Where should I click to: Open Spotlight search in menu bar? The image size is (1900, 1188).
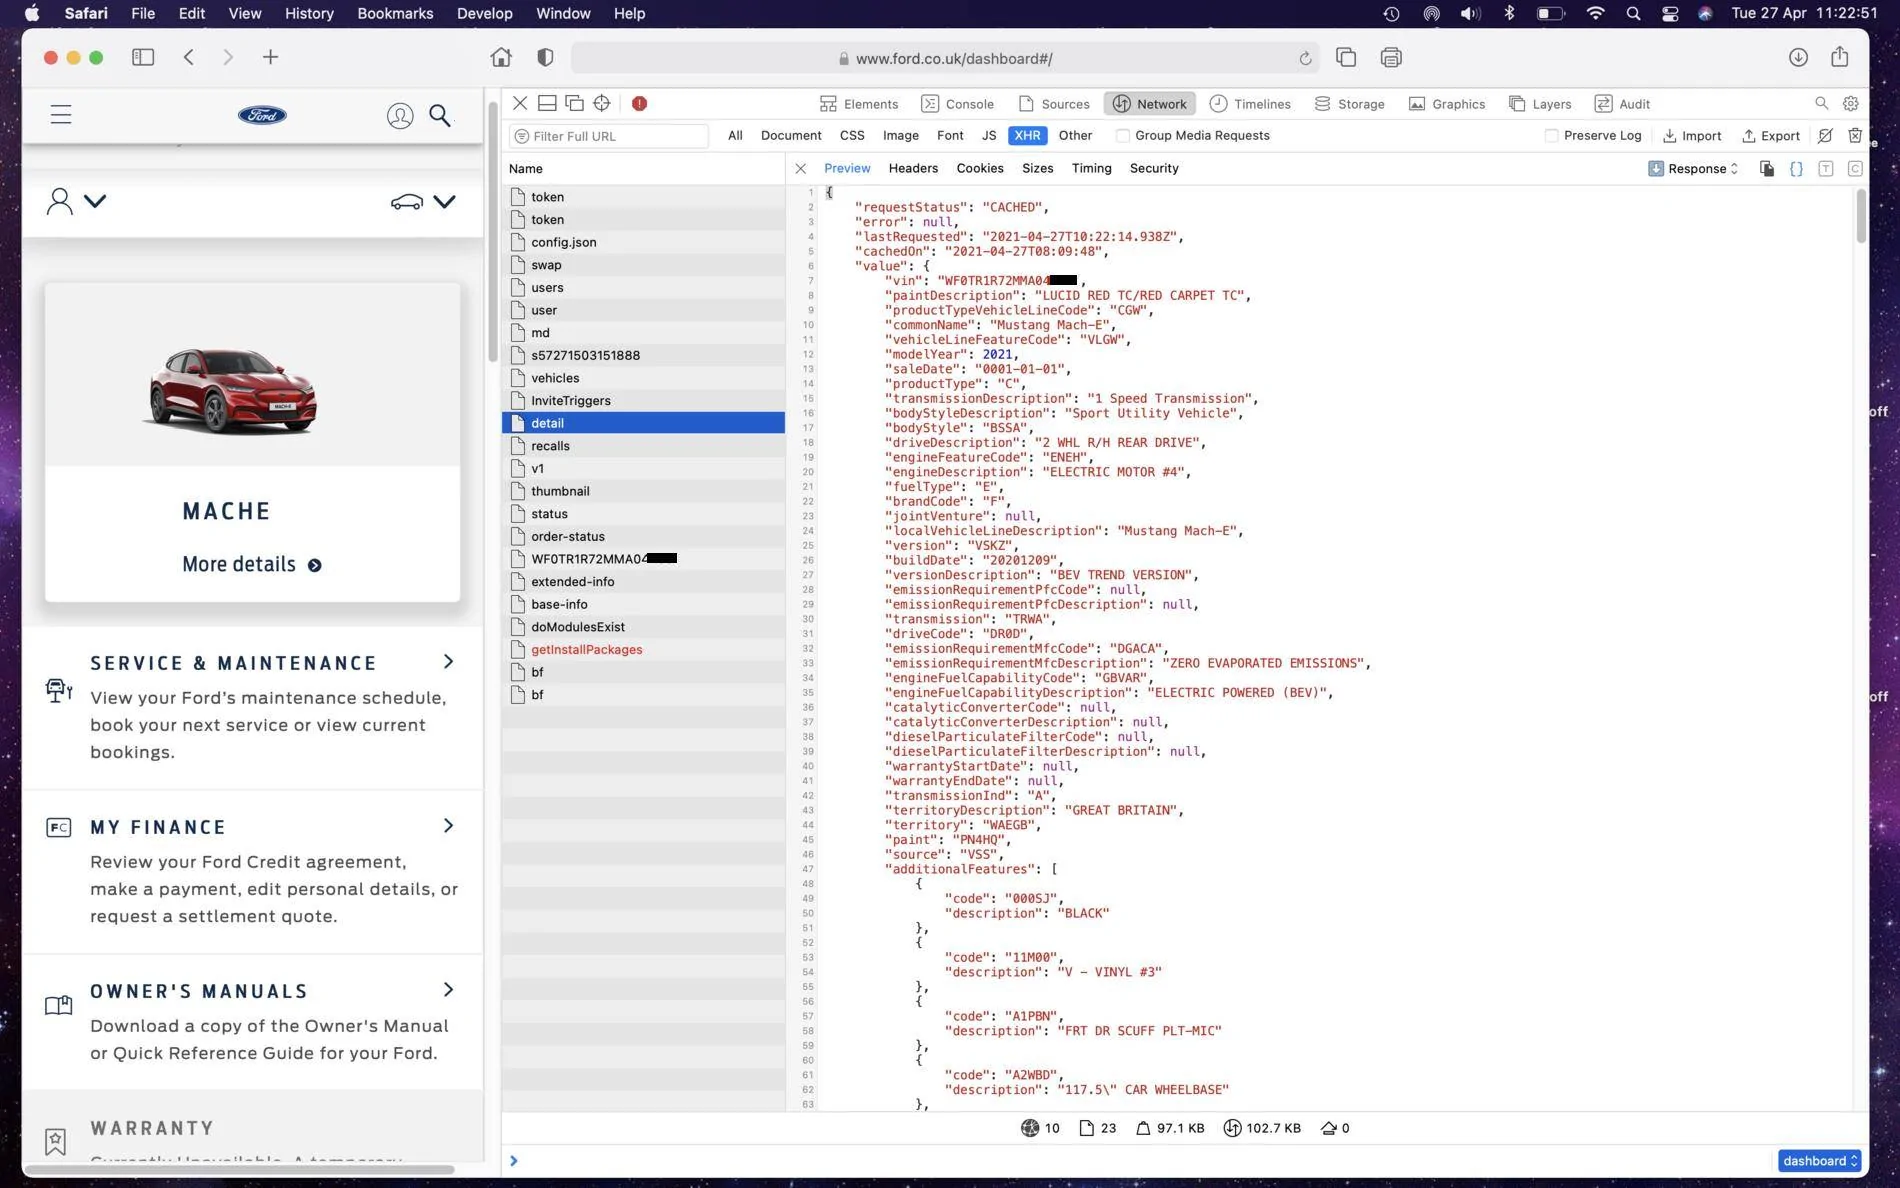click(1633, 13)
